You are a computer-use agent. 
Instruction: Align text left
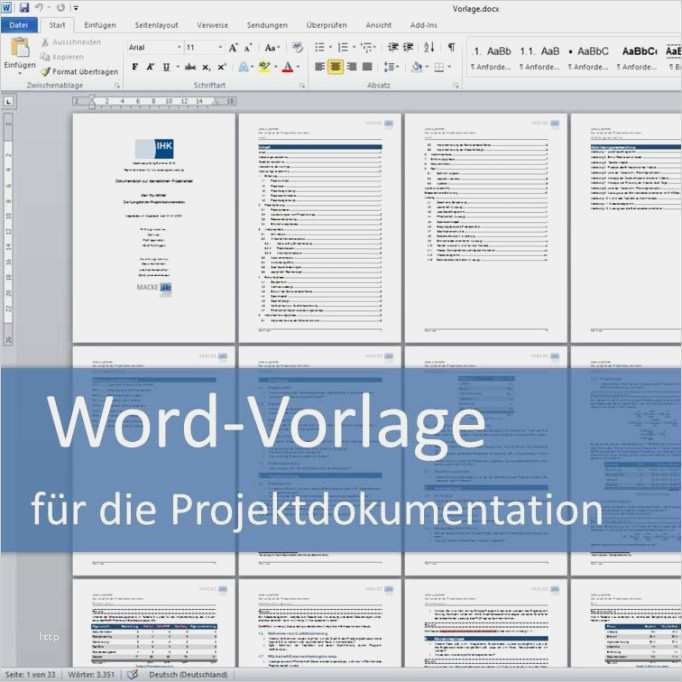click(319, 67)
